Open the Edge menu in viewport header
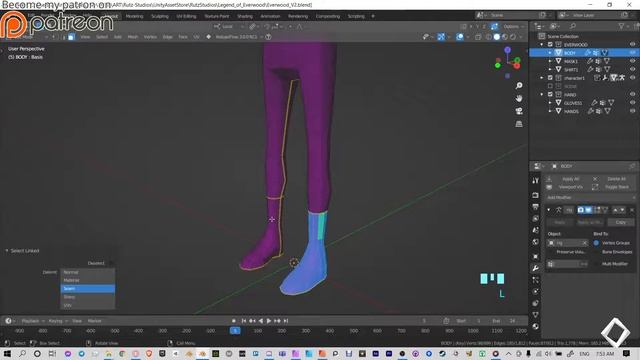Image resolution: width=640 pixels, height=360 pixels. tap(167, 37)
